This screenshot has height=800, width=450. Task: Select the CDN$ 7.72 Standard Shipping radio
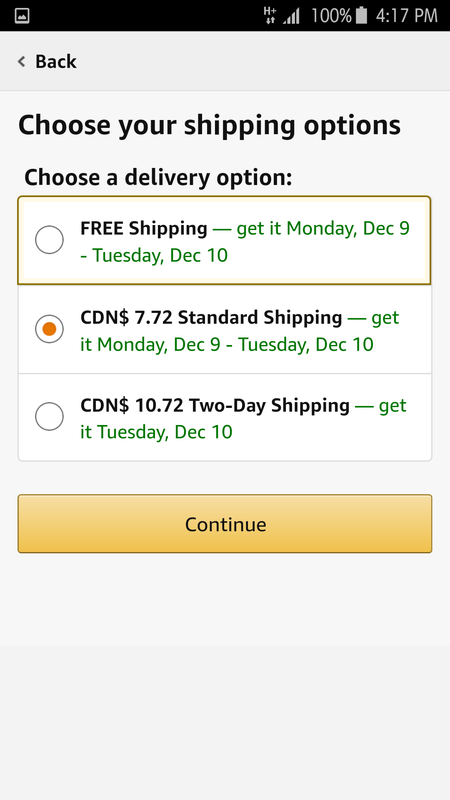pyautogui.click(x=49, y=329)
